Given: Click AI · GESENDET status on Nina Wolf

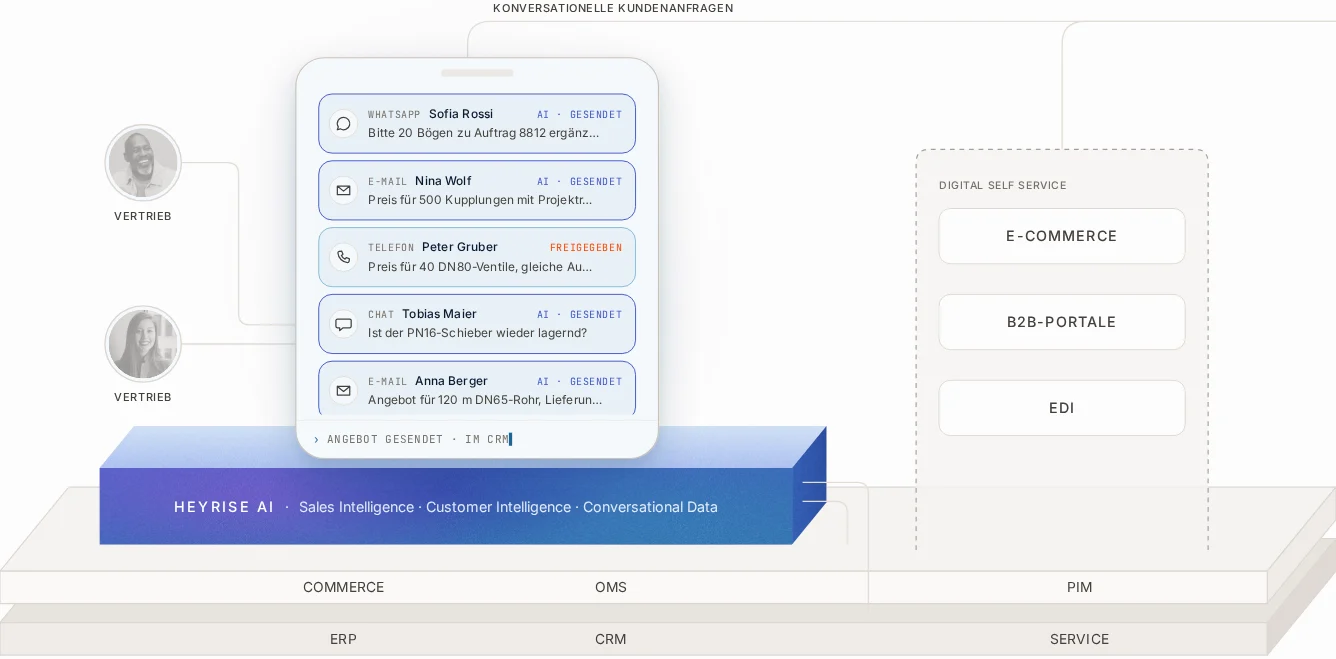Looking at the screenshot, I should pos(579,182).
